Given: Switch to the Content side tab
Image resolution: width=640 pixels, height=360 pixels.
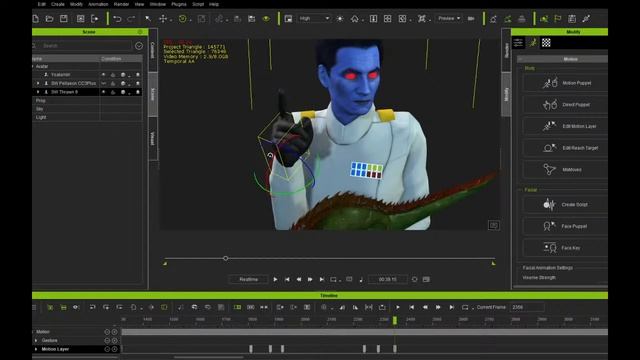Looking at the screenshot, I should tap(153, 50).
